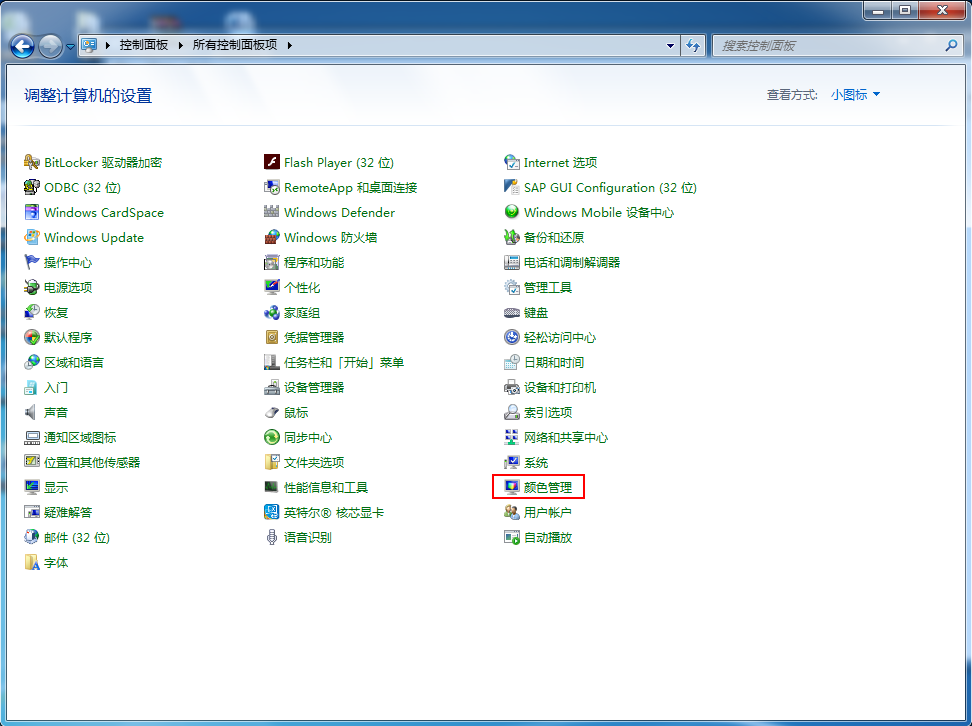
Task: Open the 凭据管理器 link
Action: point(314,338)
